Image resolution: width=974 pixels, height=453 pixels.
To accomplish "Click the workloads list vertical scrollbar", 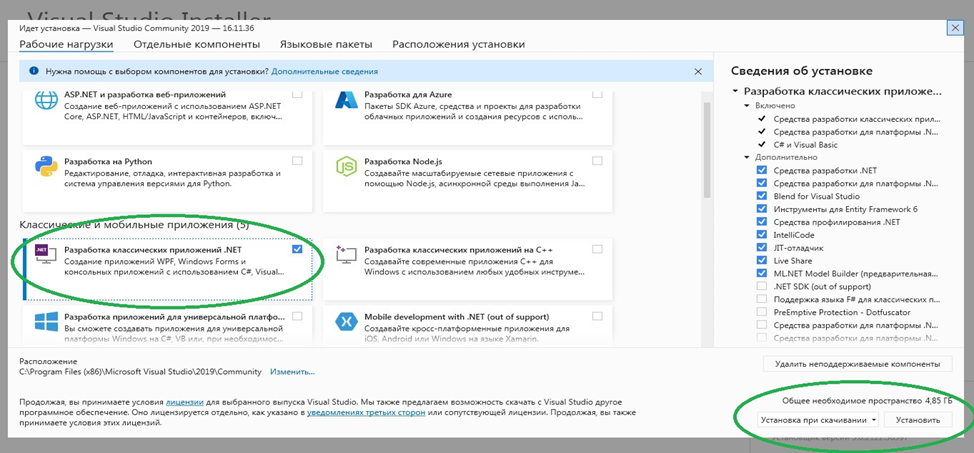I will [x=707, y=149].
